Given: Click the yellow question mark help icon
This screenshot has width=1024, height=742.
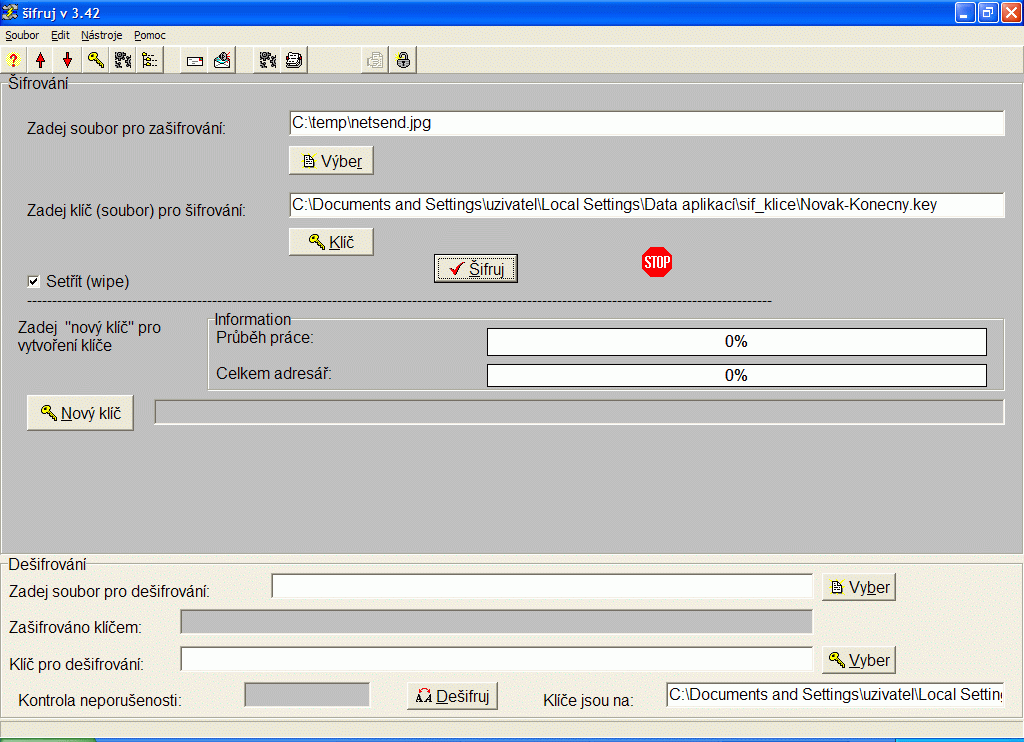Looking at the screenshot, I should (13, 61).
